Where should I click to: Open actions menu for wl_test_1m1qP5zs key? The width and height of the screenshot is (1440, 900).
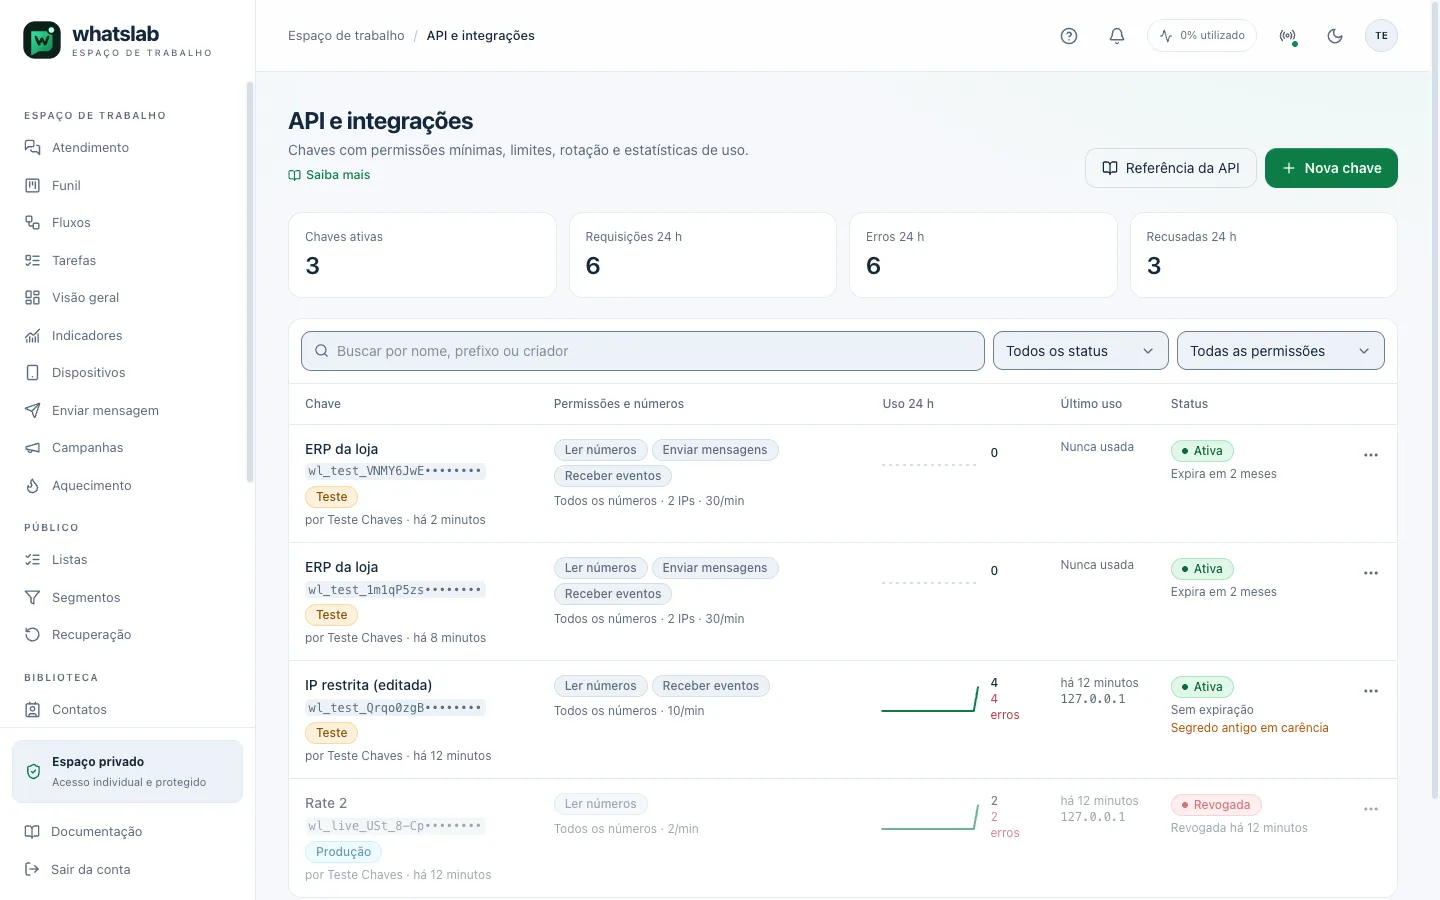(x=1371, y=573)
